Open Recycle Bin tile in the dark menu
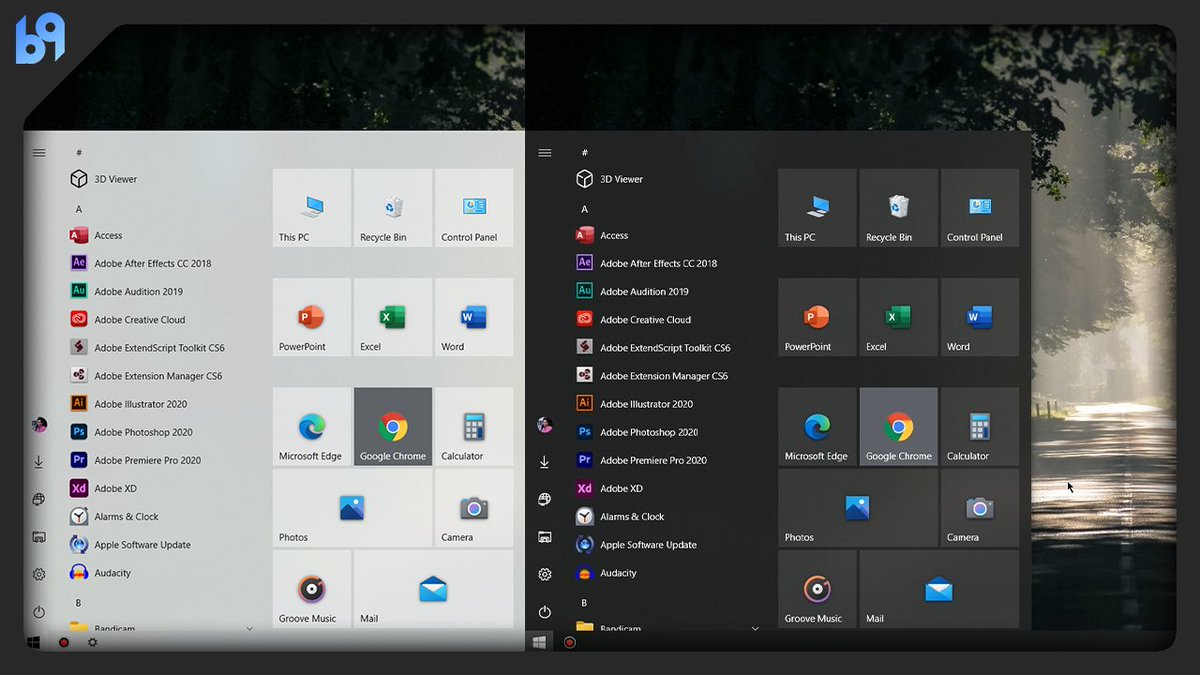 [x=899, y=208]
